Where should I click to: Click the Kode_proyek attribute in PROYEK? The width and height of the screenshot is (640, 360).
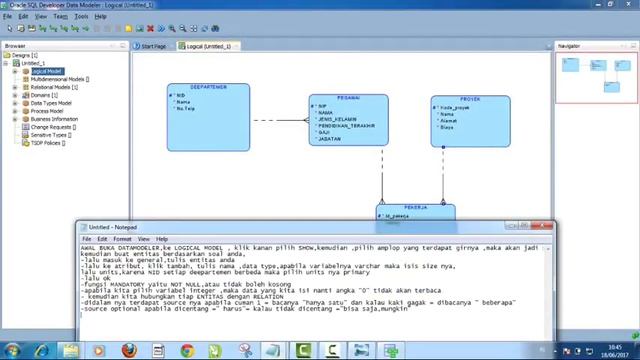[454, 108]
